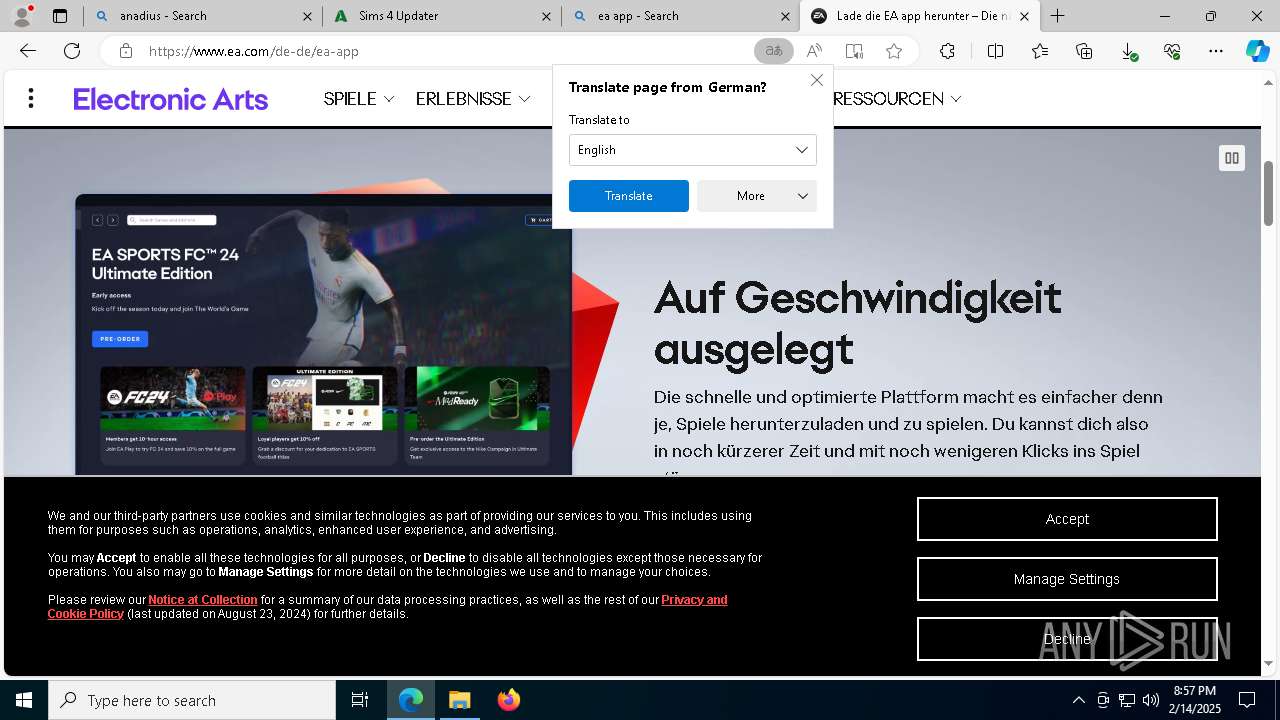Viewport: 1280px width, 720px height.
Task: Open volume control in tray
Action: click(1150, 700)
